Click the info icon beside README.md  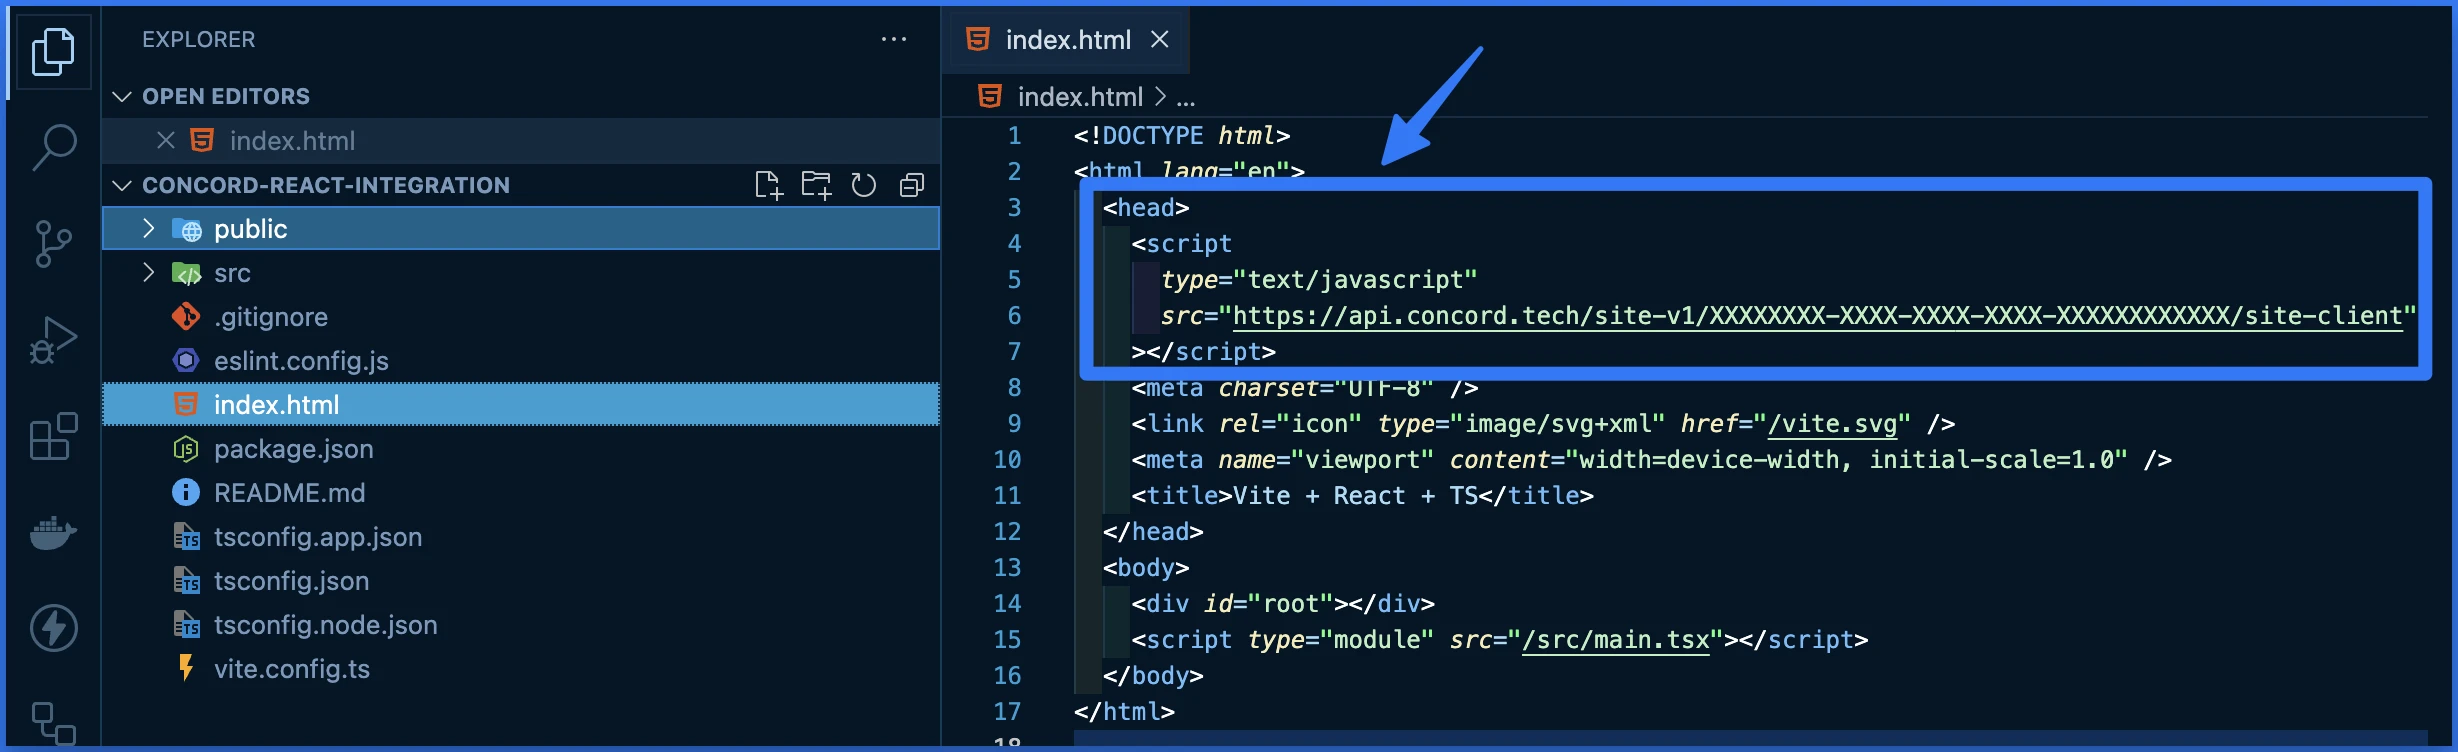pyautogui.click(x=186, y=493)
